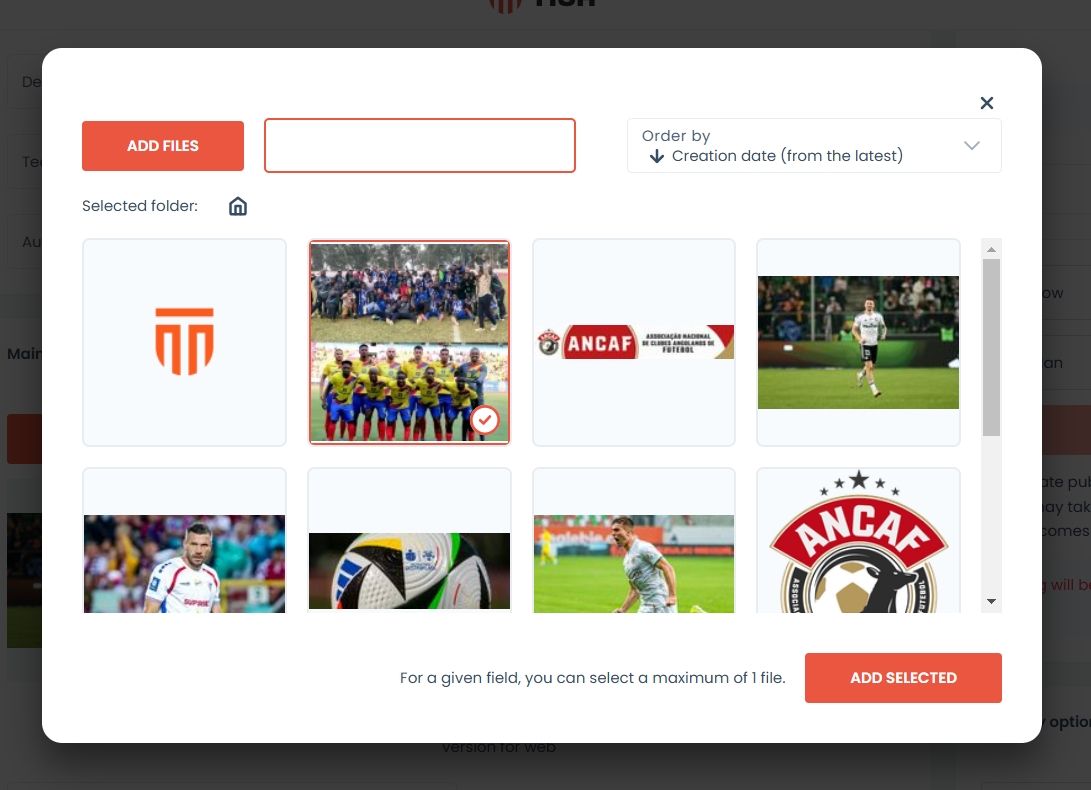
Task: Close the file picker dialog
Action: (986, 103)
